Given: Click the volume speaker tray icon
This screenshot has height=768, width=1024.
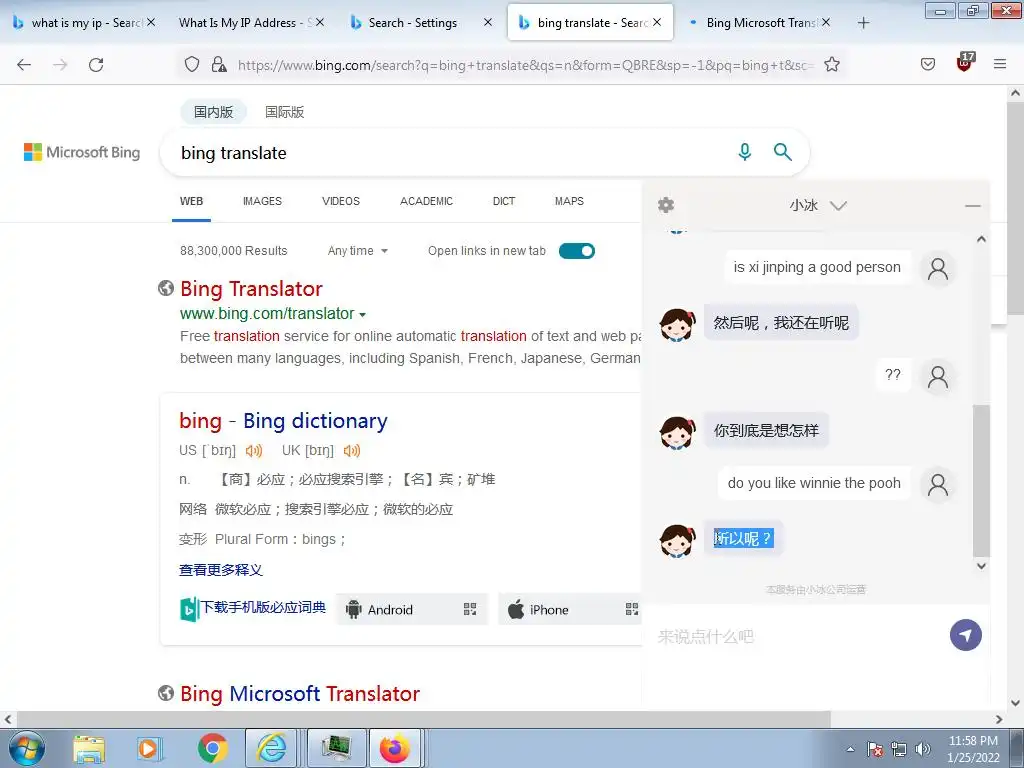Looking at the screenshot, I should [922, 749].
